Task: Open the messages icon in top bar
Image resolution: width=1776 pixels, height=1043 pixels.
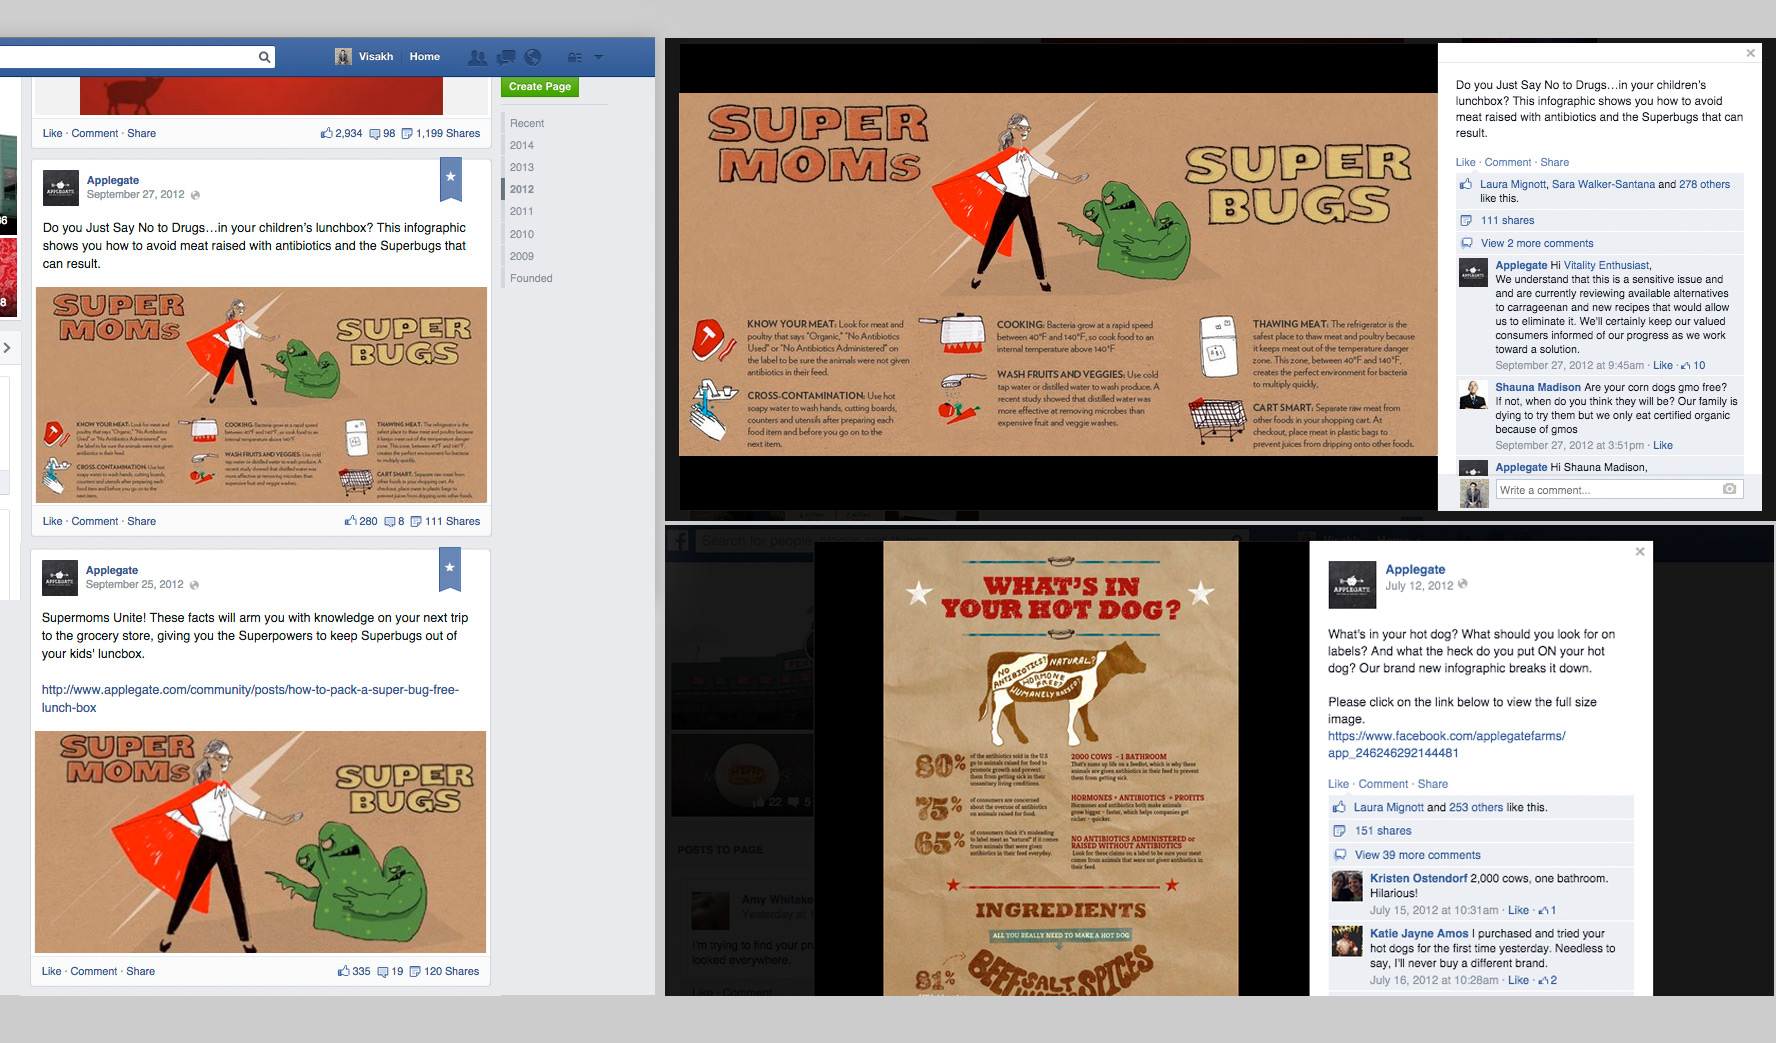Action: coord(506,57)
